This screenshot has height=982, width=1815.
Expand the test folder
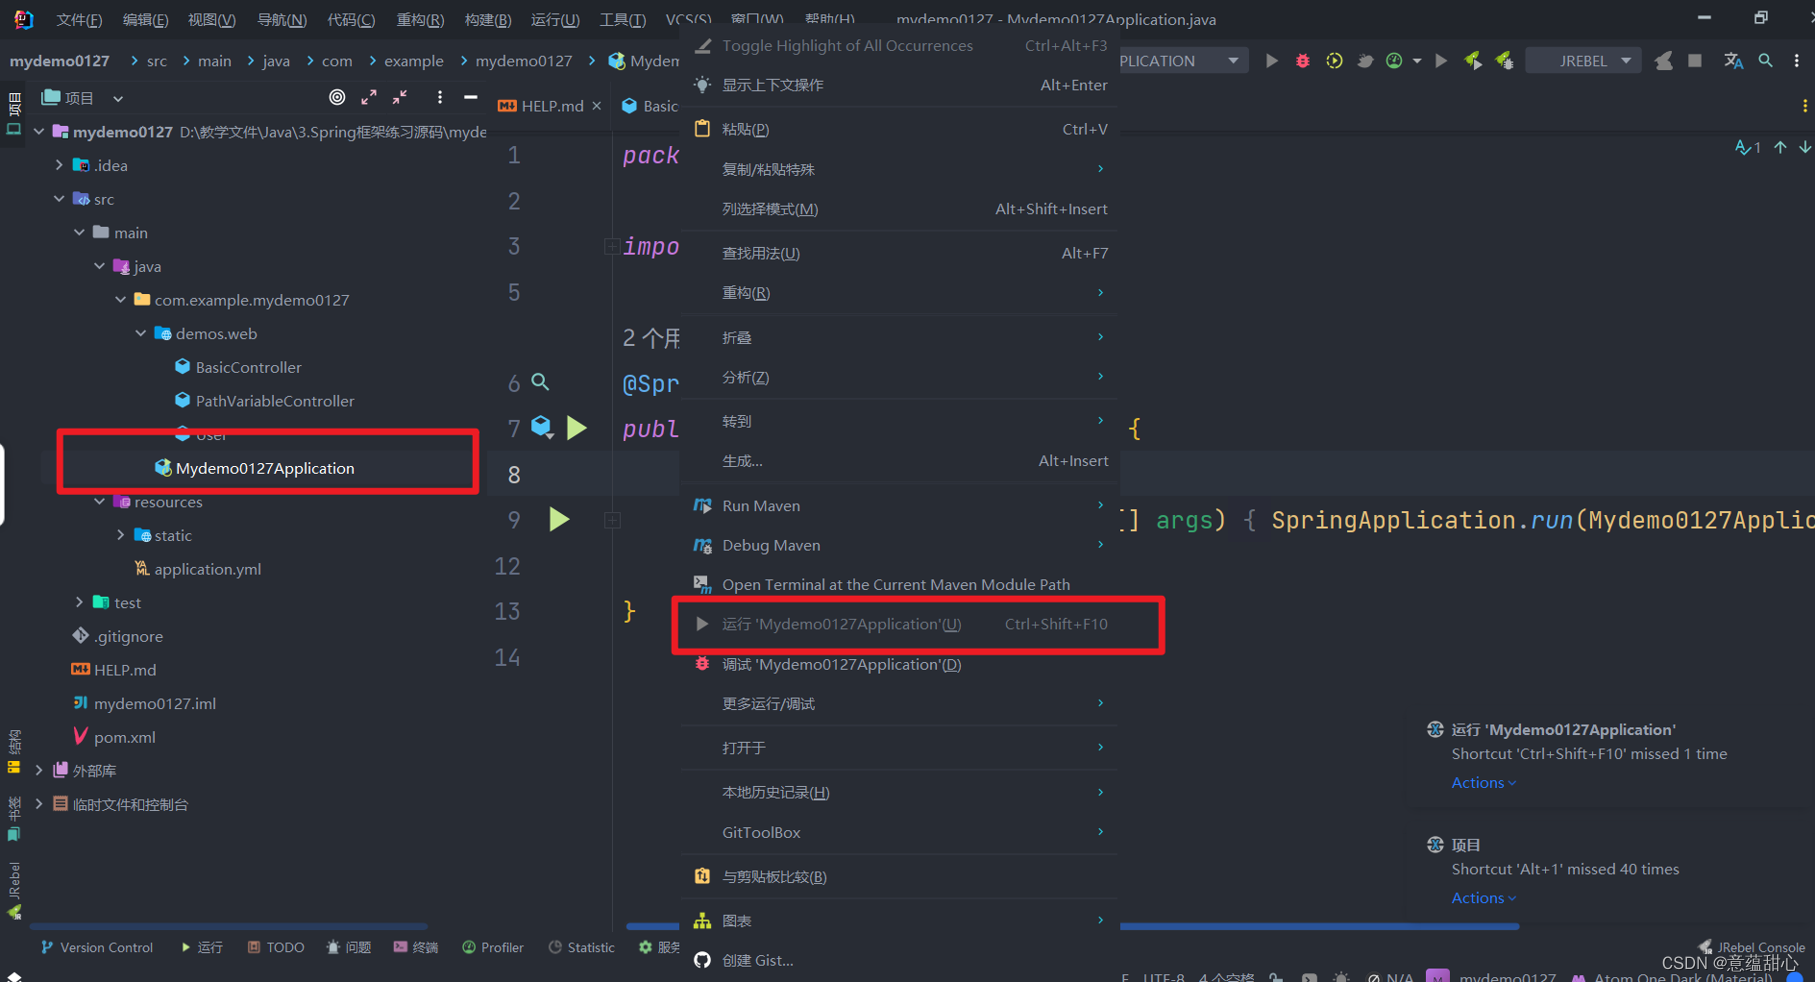click(80, 602)
